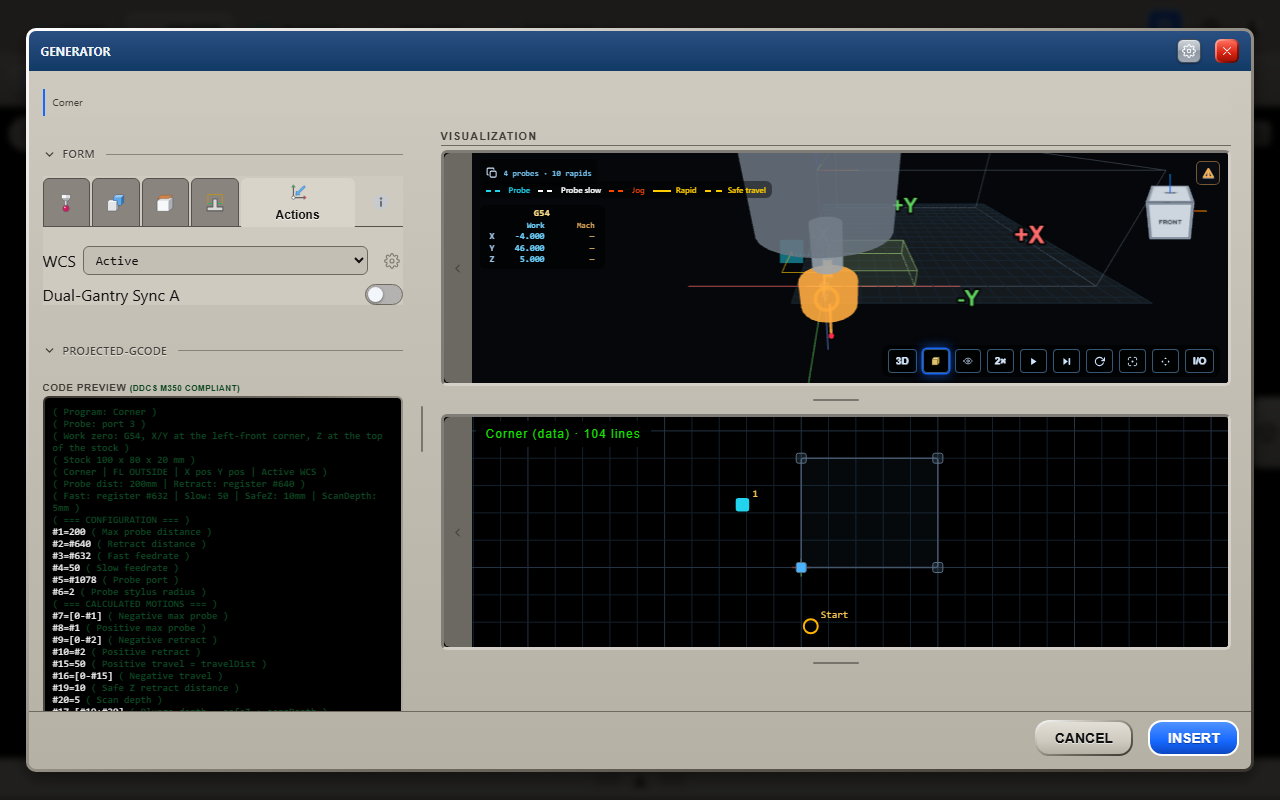Click the 'Safe travel' legend entry
Viewport: 1280px width, 800px height.
click(738, 190)
